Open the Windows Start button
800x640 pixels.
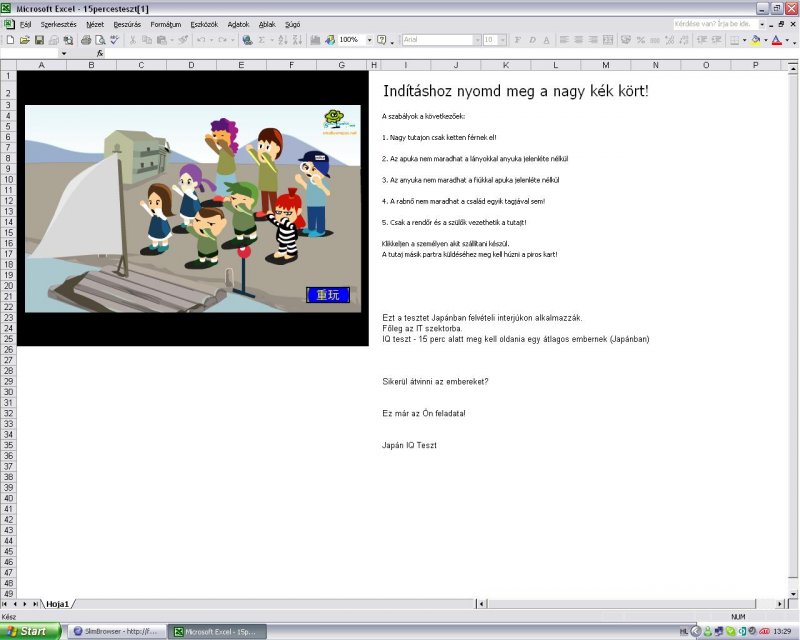pyautogui.click(x=30, y=631)
